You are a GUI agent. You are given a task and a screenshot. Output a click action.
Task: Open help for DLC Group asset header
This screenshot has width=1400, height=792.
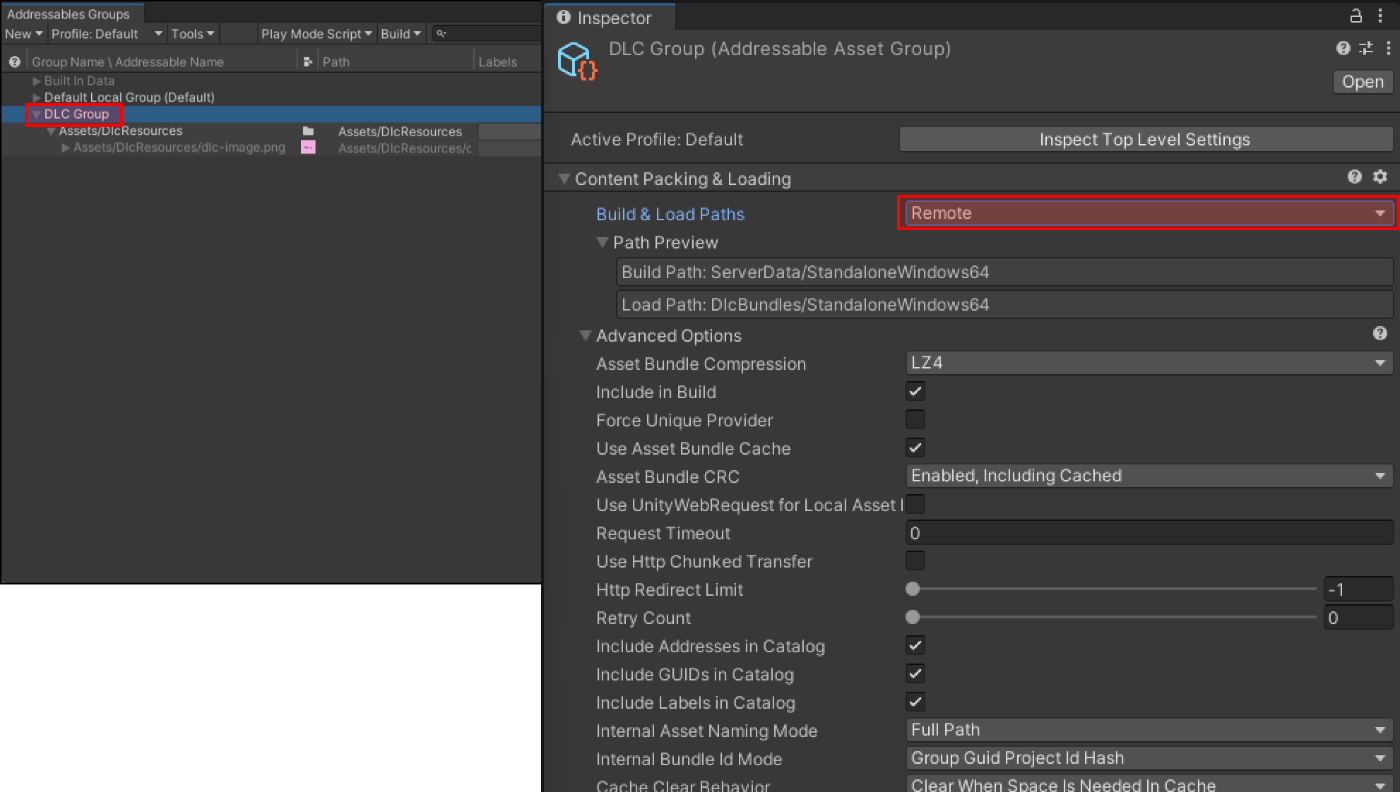point(1343,48)
